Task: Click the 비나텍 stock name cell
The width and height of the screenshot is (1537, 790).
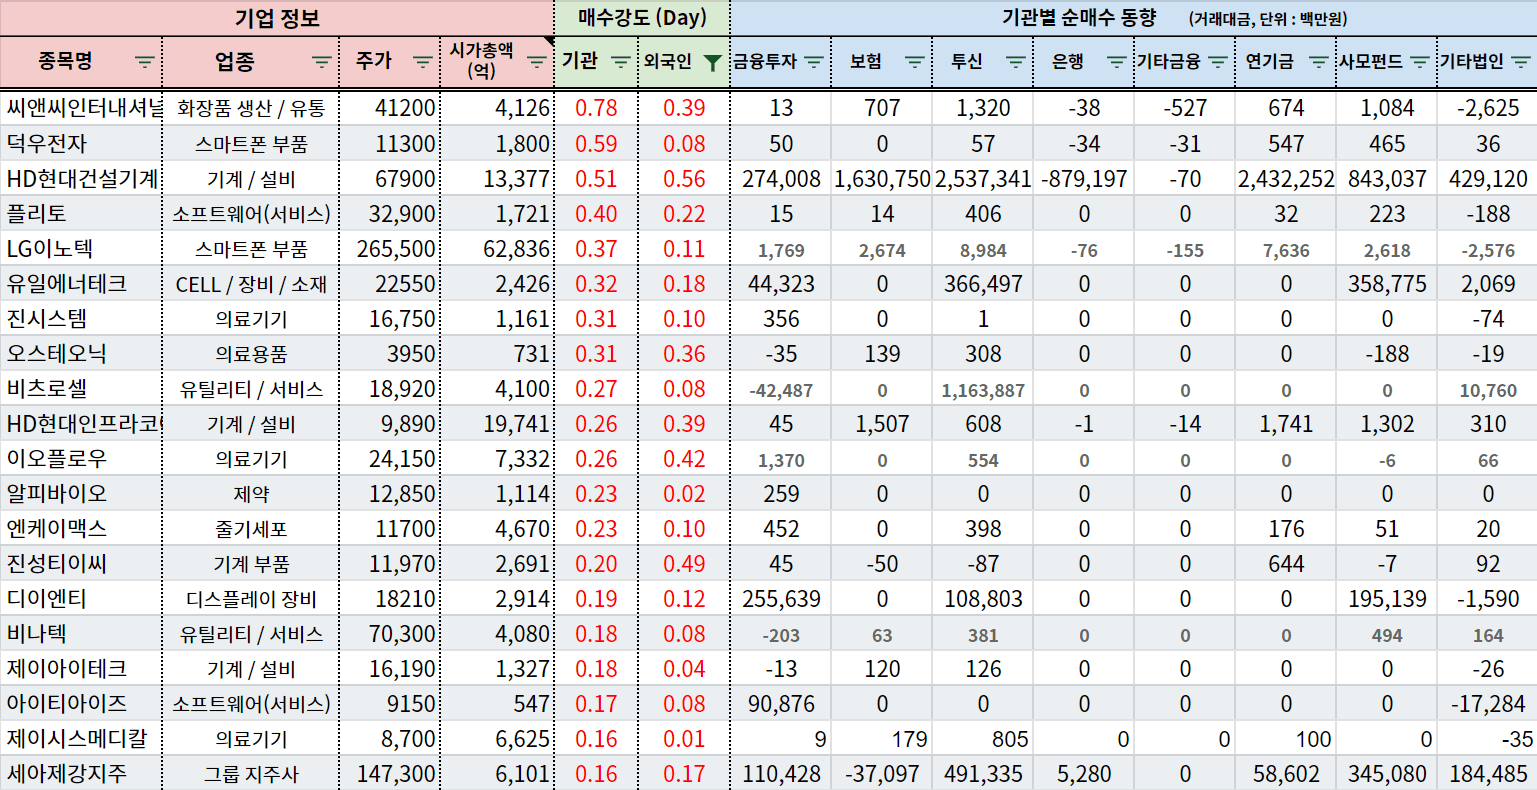Action: coord(81,634)
